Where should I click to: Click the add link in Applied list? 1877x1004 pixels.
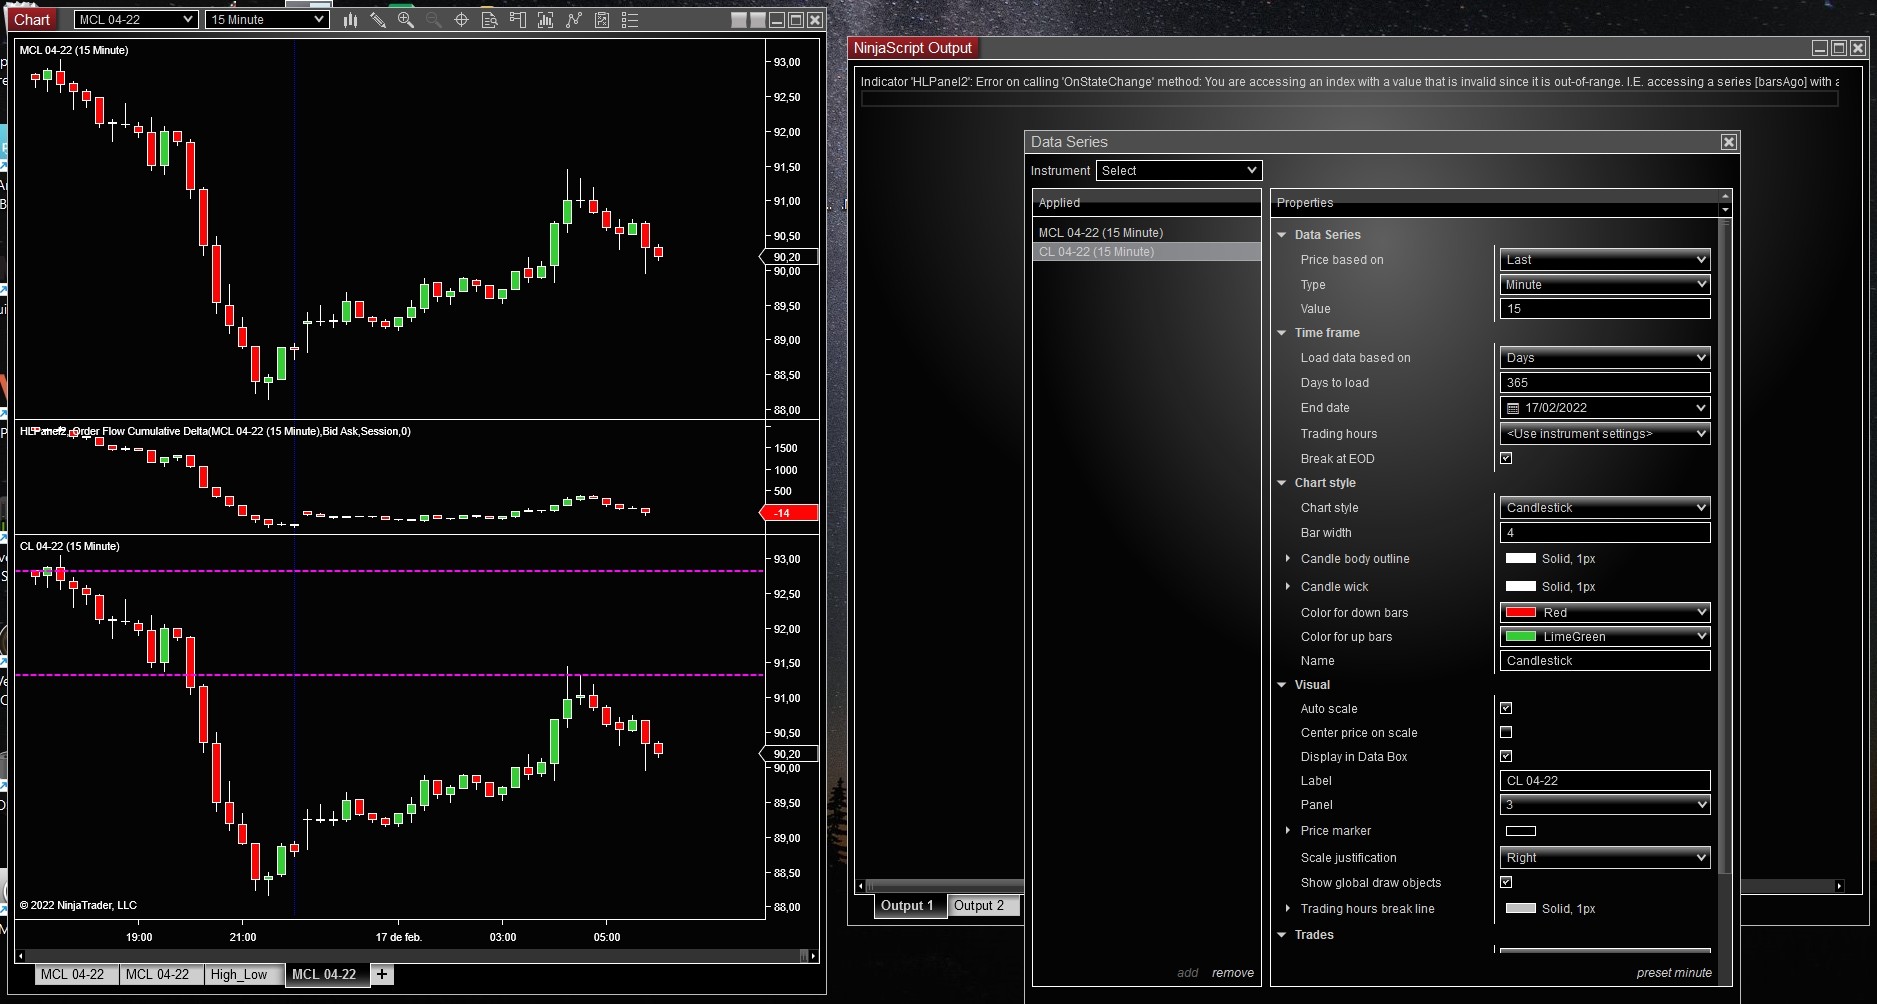[x=1188, y=973]
